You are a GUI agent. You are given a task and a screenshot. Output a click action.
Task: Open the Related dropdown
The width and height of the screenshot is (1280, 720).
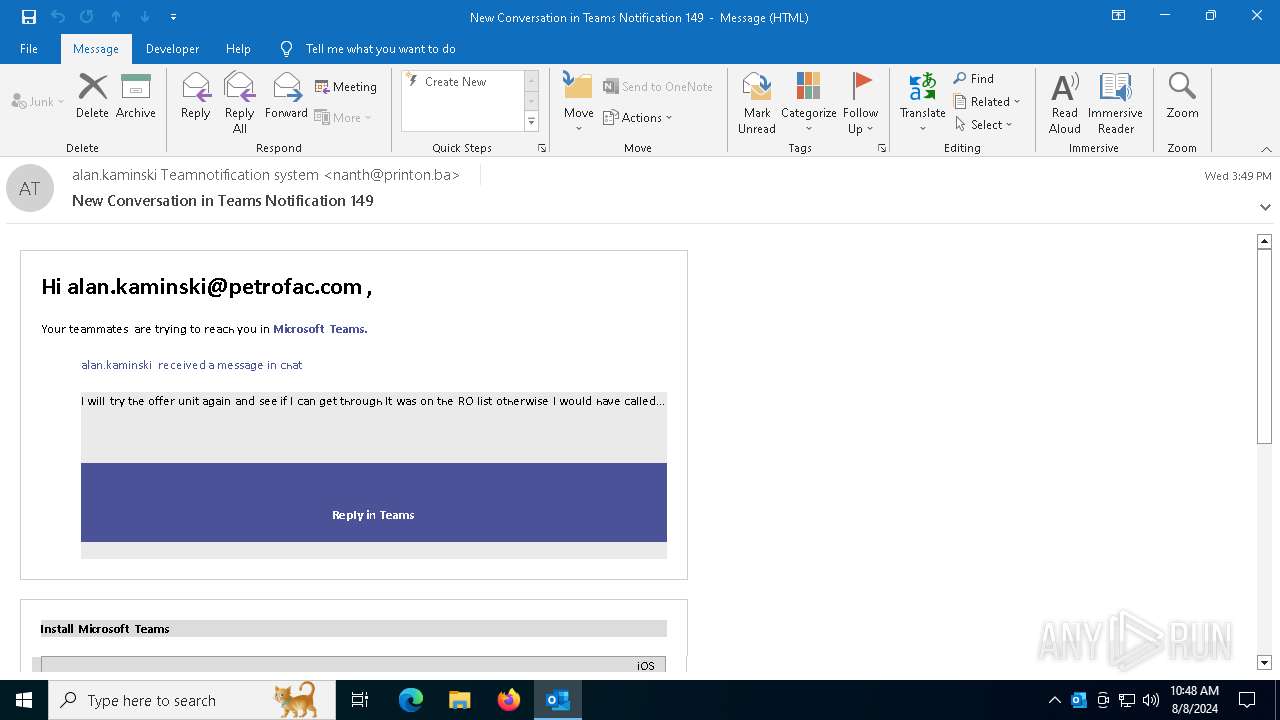(x=988, y=101)
